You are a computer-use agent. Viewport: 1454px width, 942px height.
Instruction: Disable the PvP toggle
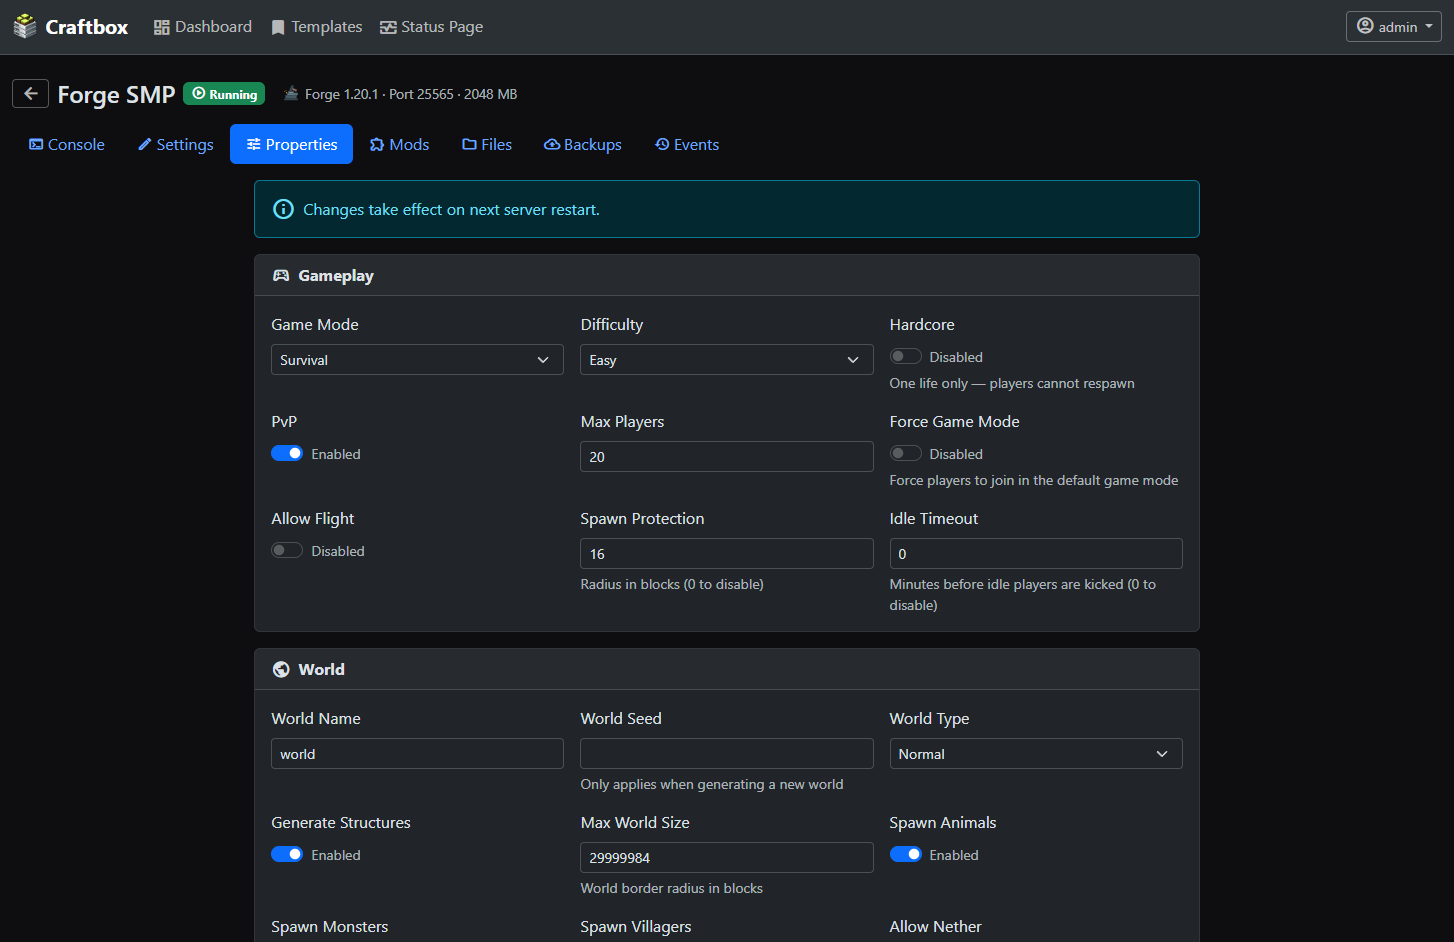287,453
